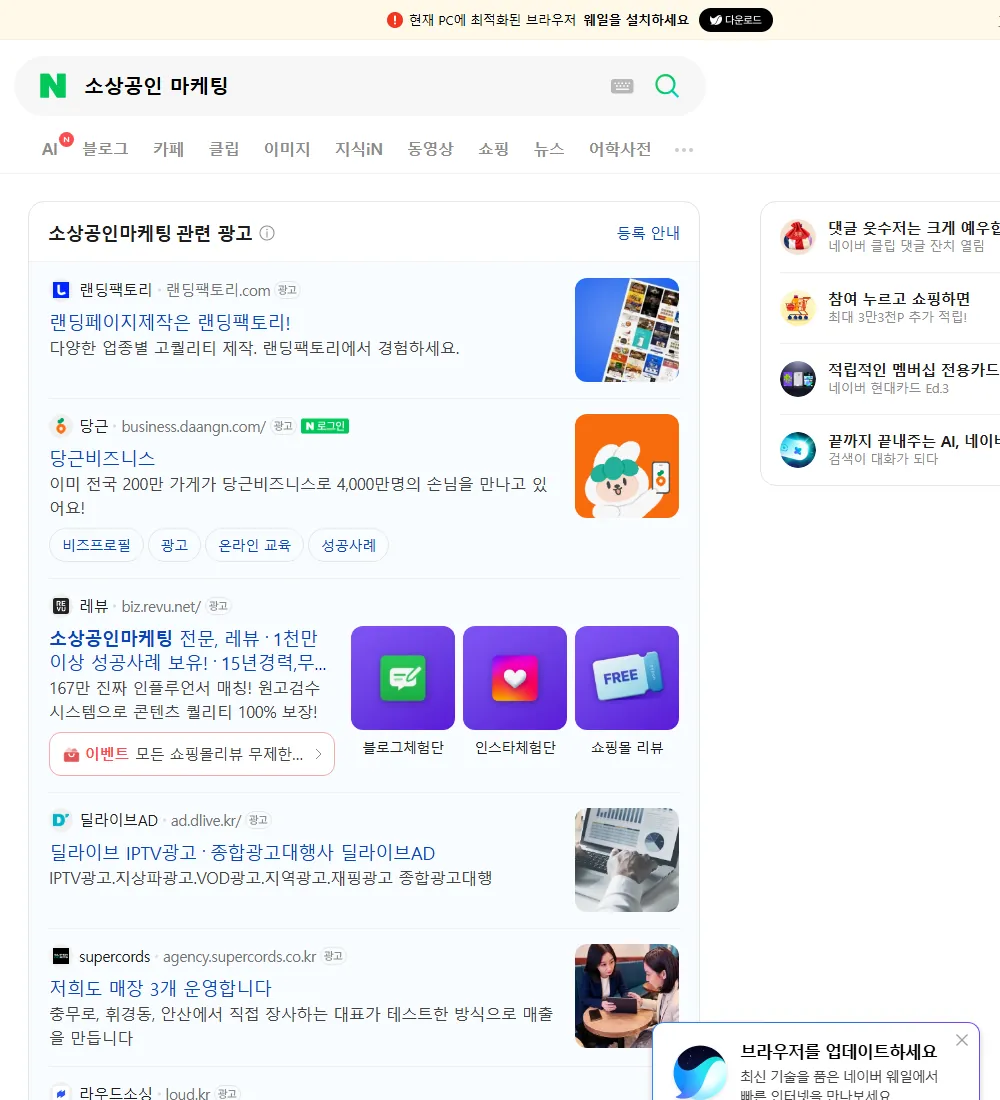Open the 등록 안내 link

tap(648, 233)
